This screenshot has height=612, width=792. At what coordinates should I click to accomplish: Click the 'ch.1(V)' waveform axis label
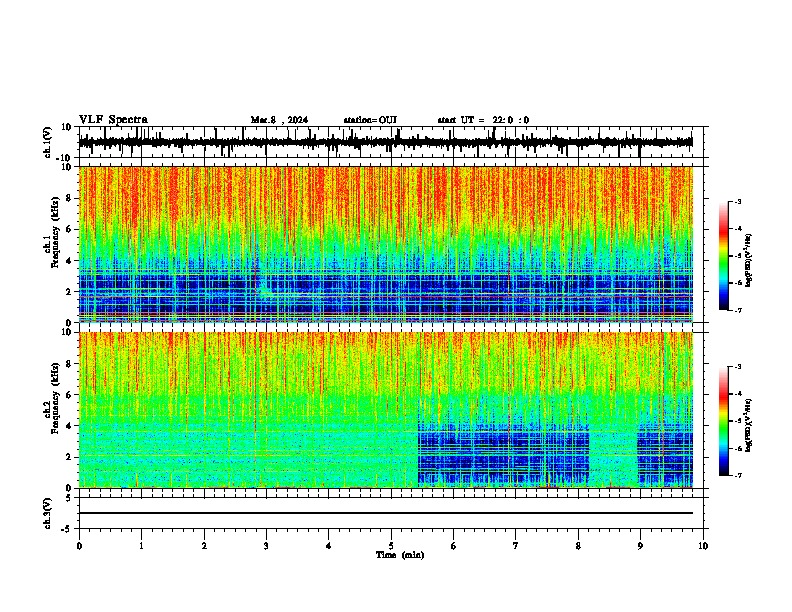(48, 142)
